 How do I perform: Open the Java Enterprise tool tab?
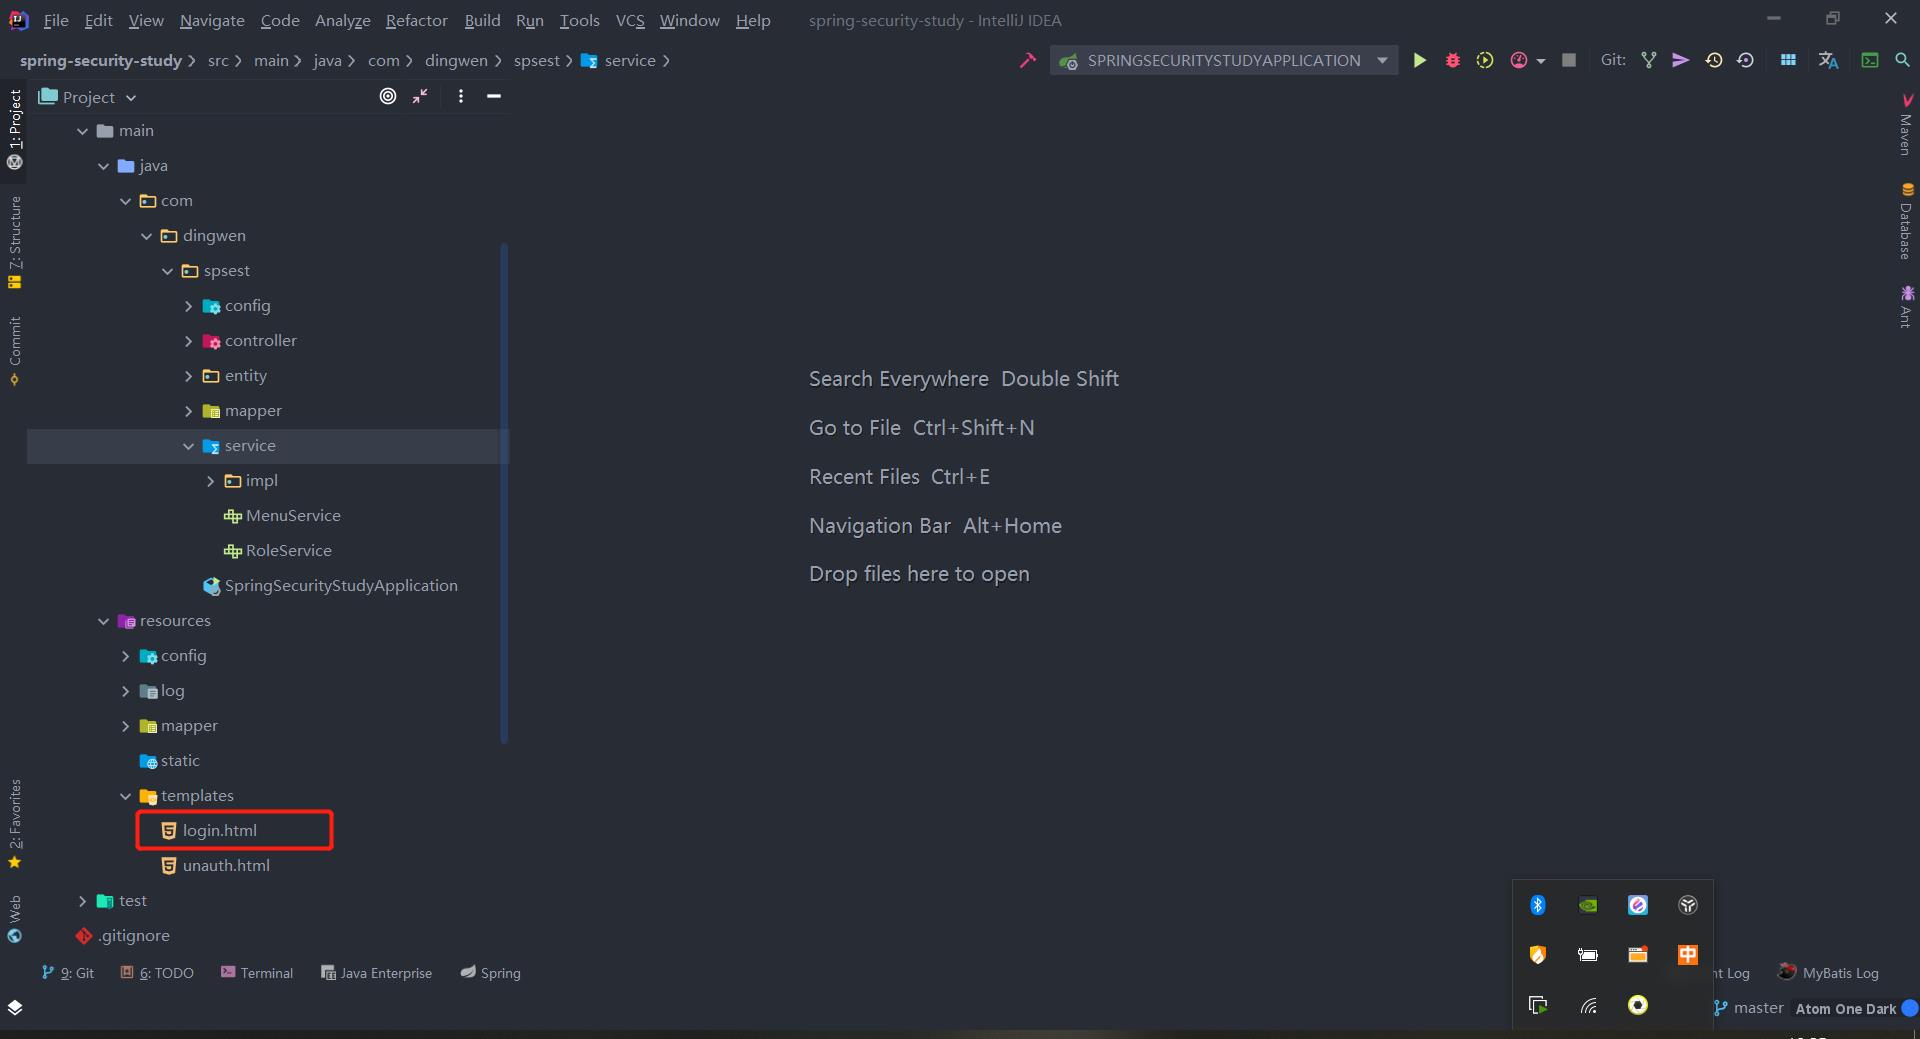376,973
